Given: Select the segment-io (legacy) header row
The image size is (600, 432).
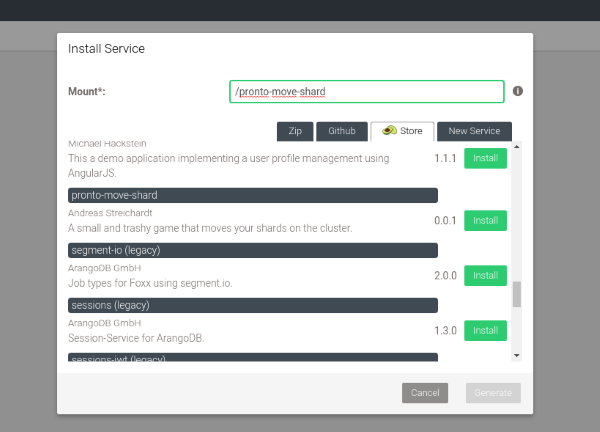Looking at the screenshot, I should coord(252,250).
